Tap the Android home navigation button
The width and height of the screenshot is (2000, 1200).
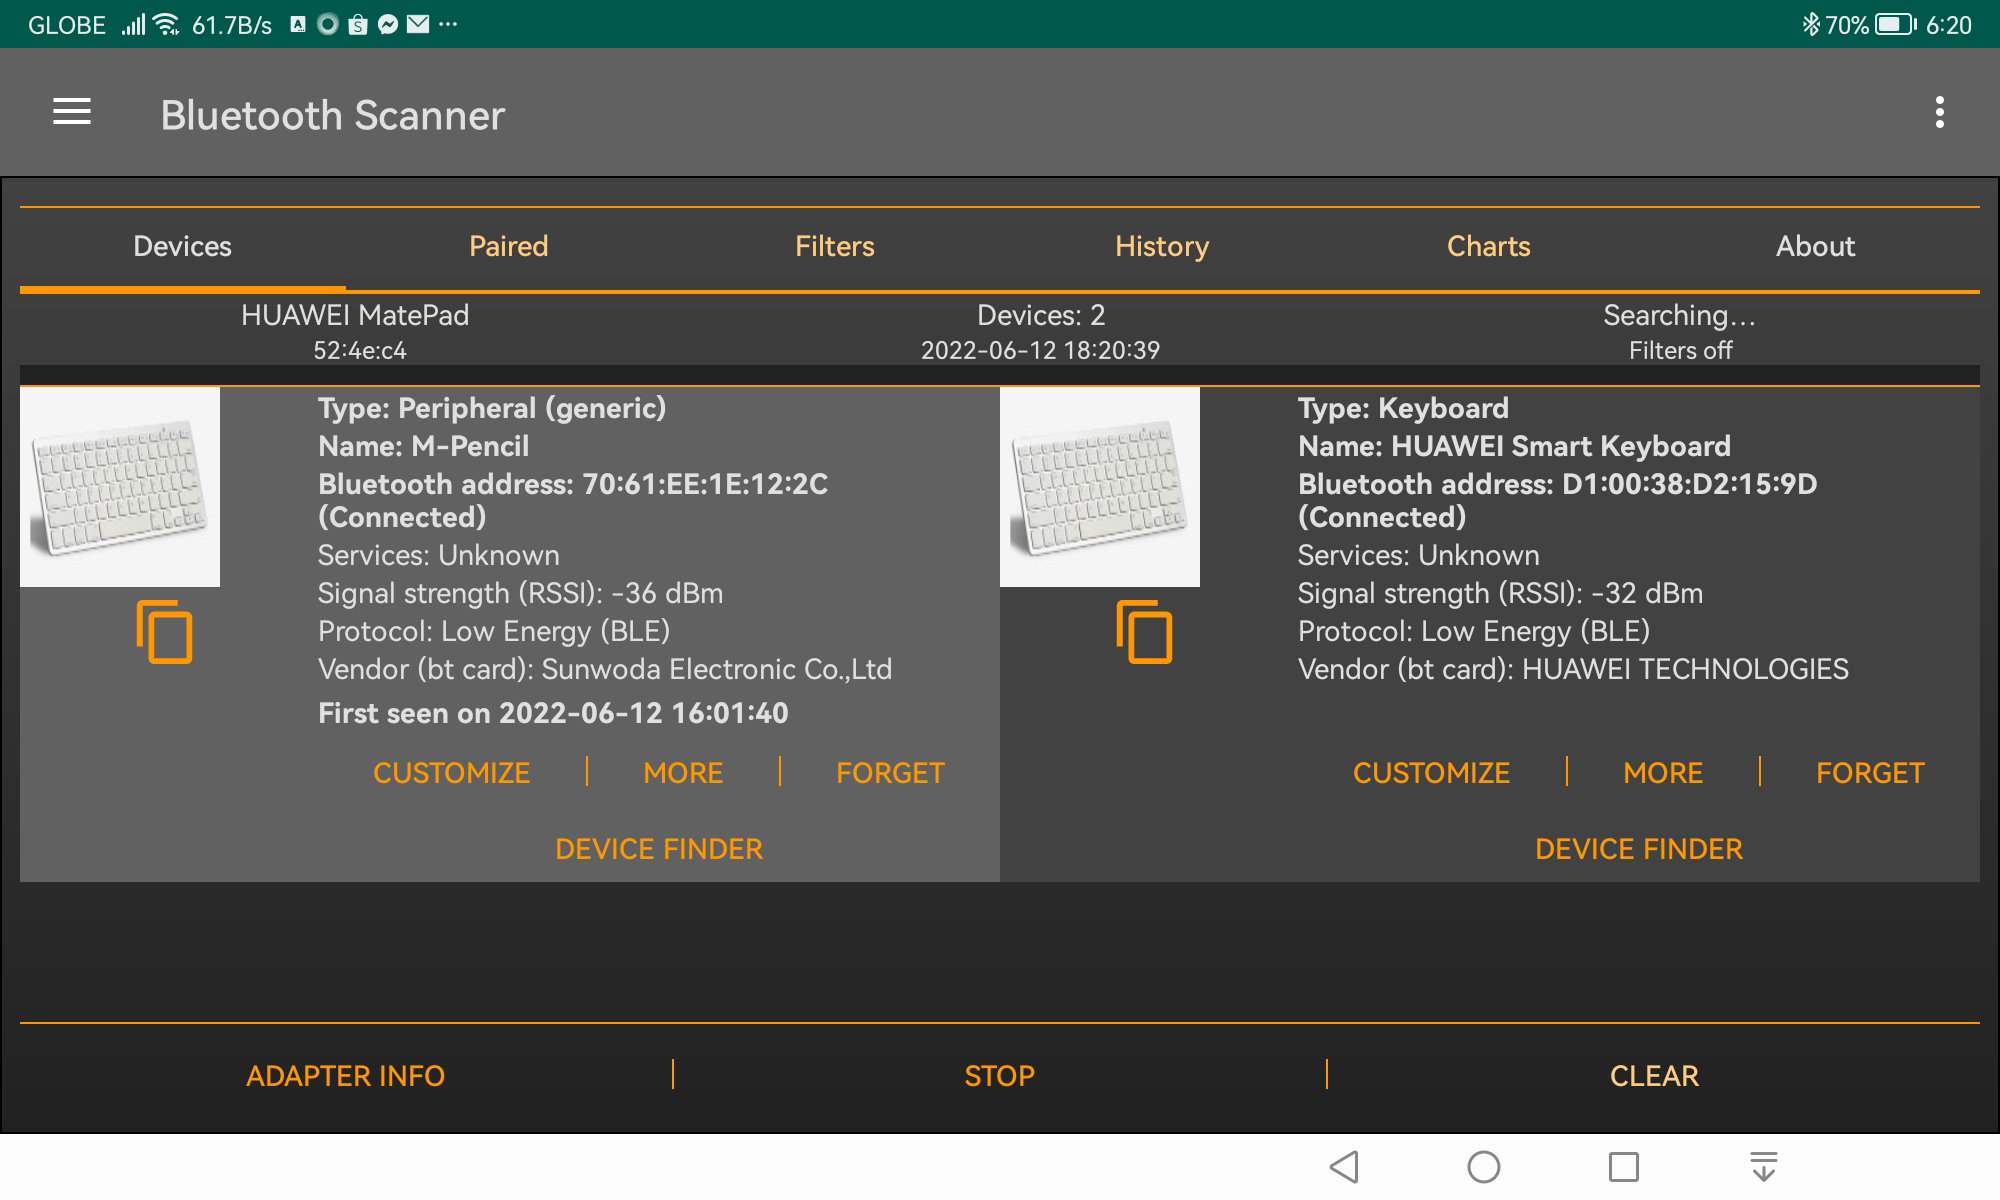[x=1484, y=1167]
